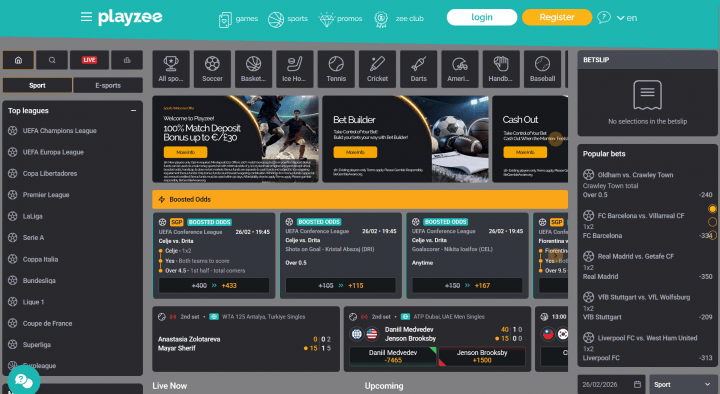Open the help question bubble icon
Image resolution: width=720 pixels, height=394 pixels.
pyautogui.click(x=604, y=17)
